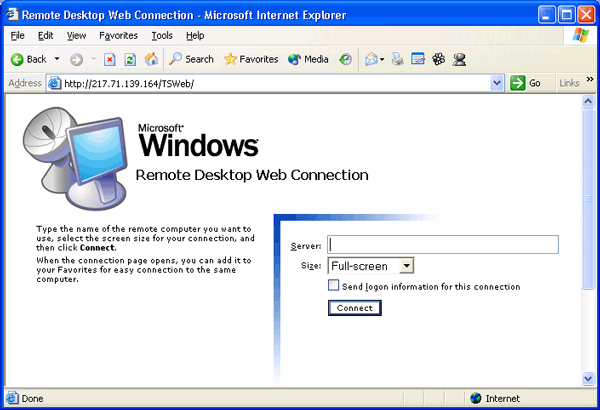Click the title bar IE icon

[12, 15]
